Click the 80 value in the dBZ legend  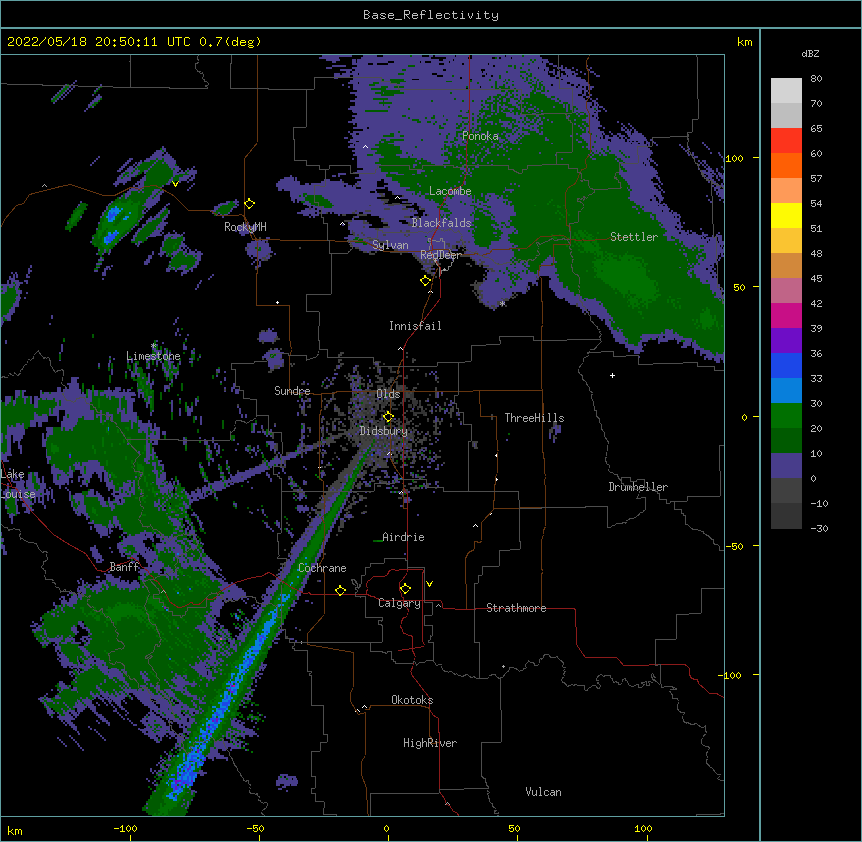click(x=816, y=79)
